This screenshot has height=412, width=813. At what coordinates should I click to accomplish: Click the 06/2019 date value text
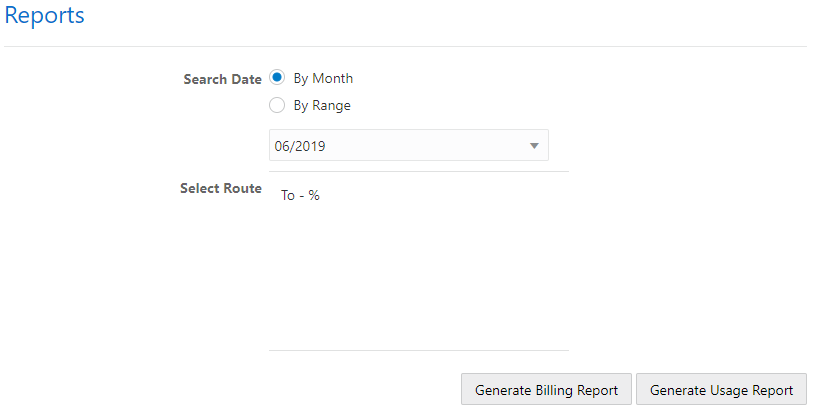[300, 146]
